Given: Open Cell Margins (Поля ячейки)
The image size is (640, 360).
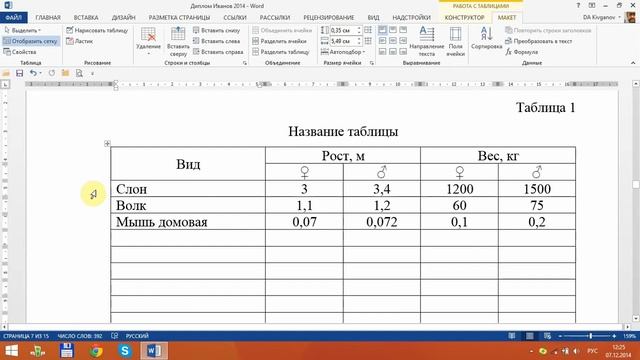Looking at the screenshot, I should (x=456, y=42).
